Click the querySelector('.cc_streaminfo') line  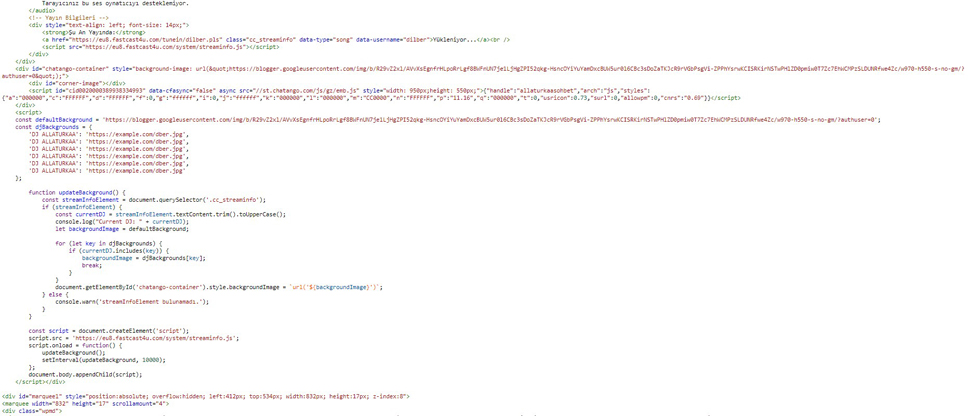154,199
